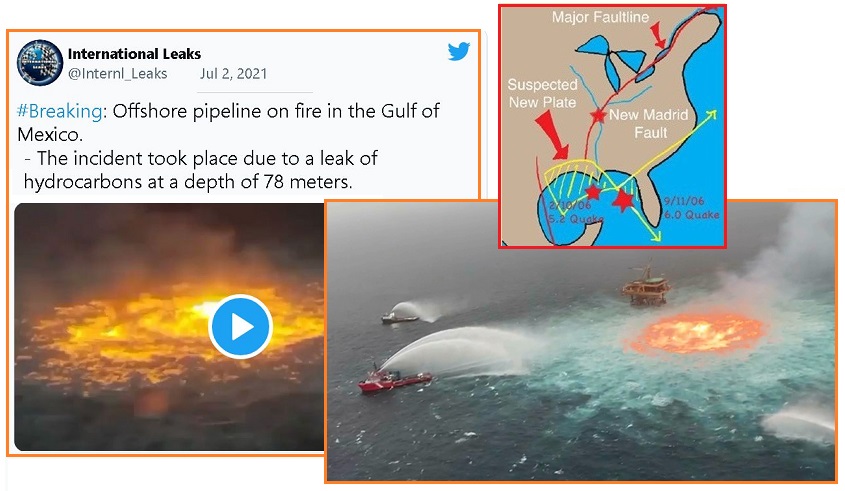The width and height of the screenshot is (845, 491).
Task: Click the circular fire on the ocean surface
Action: (x=698, y=333)
